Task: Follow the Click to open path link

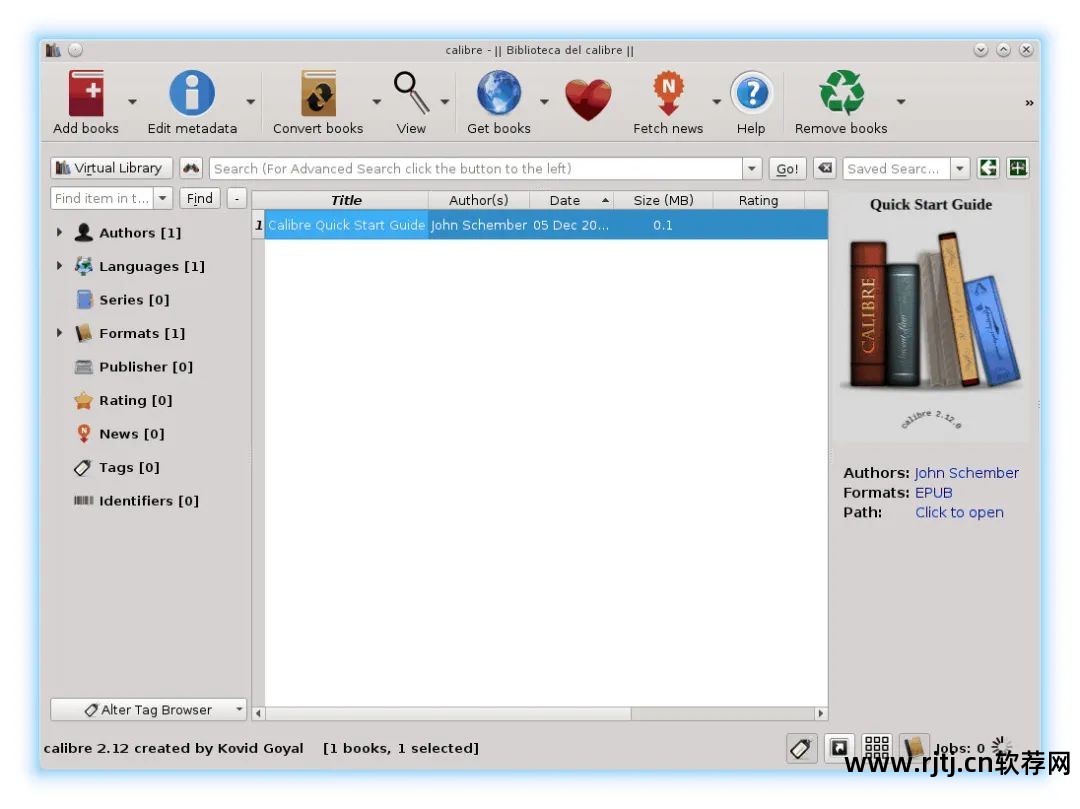Action: tap(959, 512)
